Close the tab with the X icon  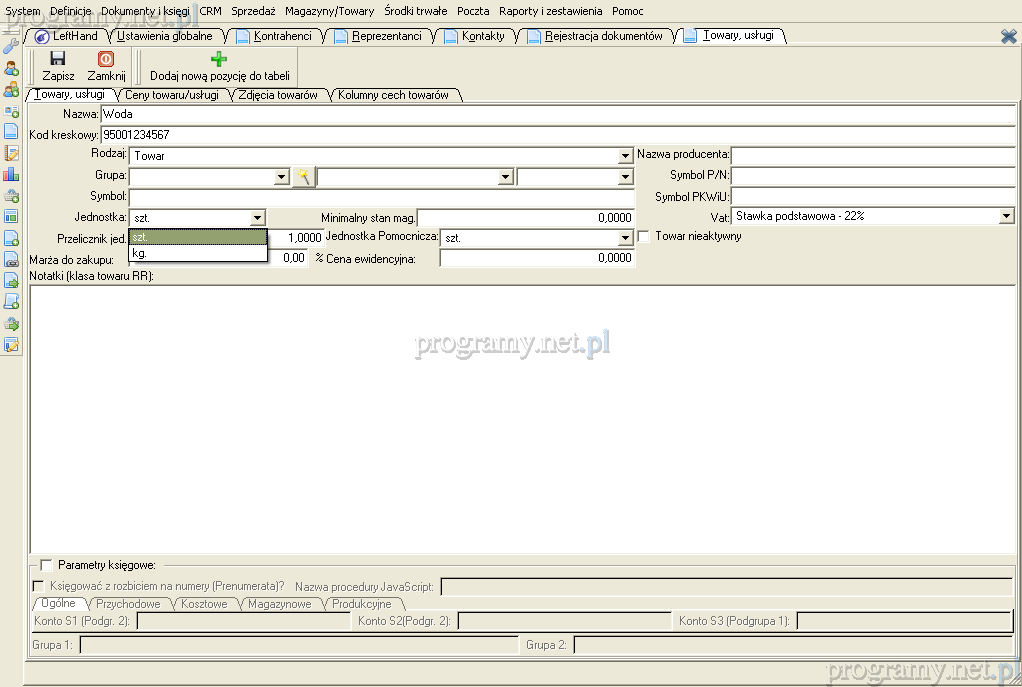click(x=1008, y=36)
